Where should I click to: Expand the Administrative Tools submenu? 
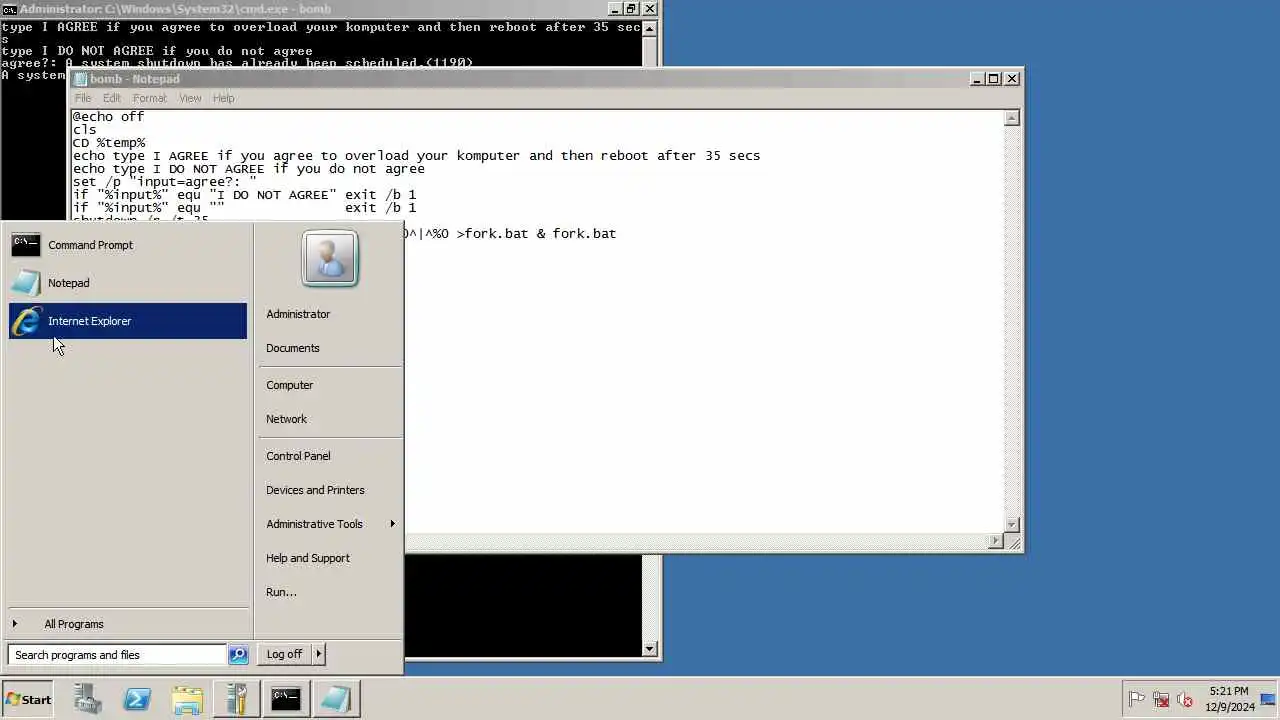(x=330, y=524)
